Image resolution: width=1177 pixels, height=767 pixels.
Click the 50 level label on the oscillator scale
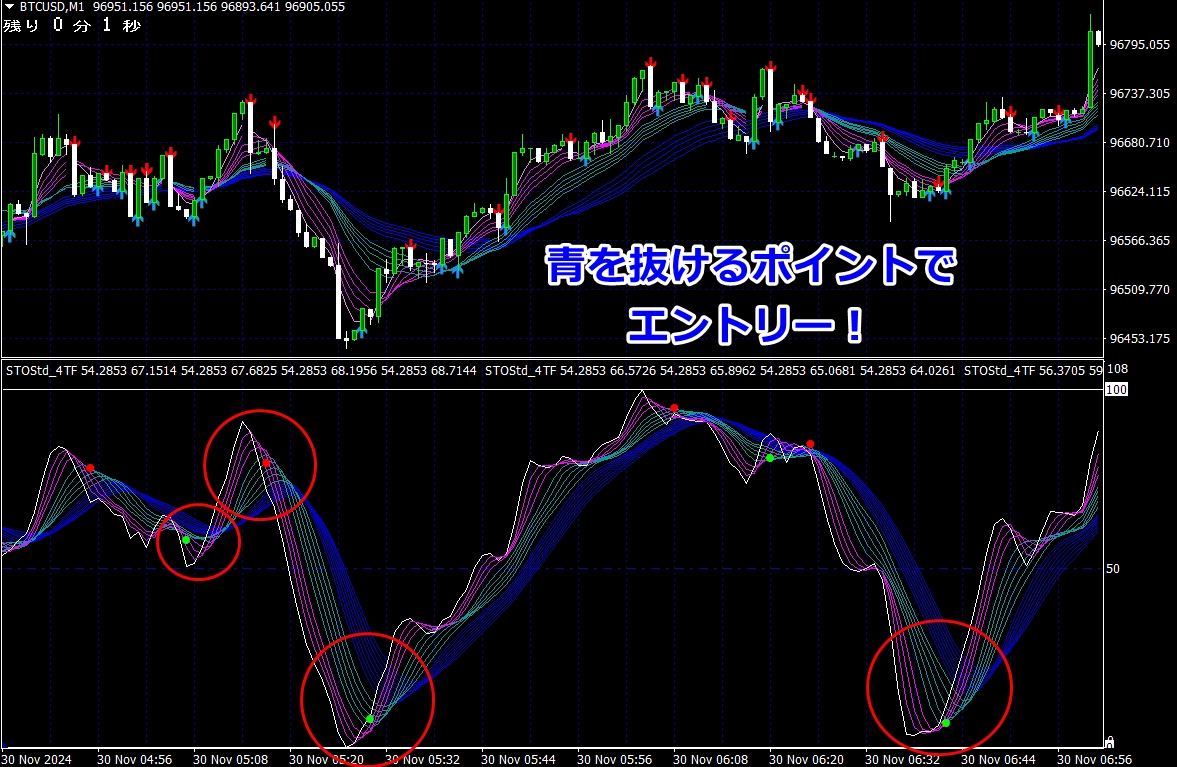[1111, 569]
